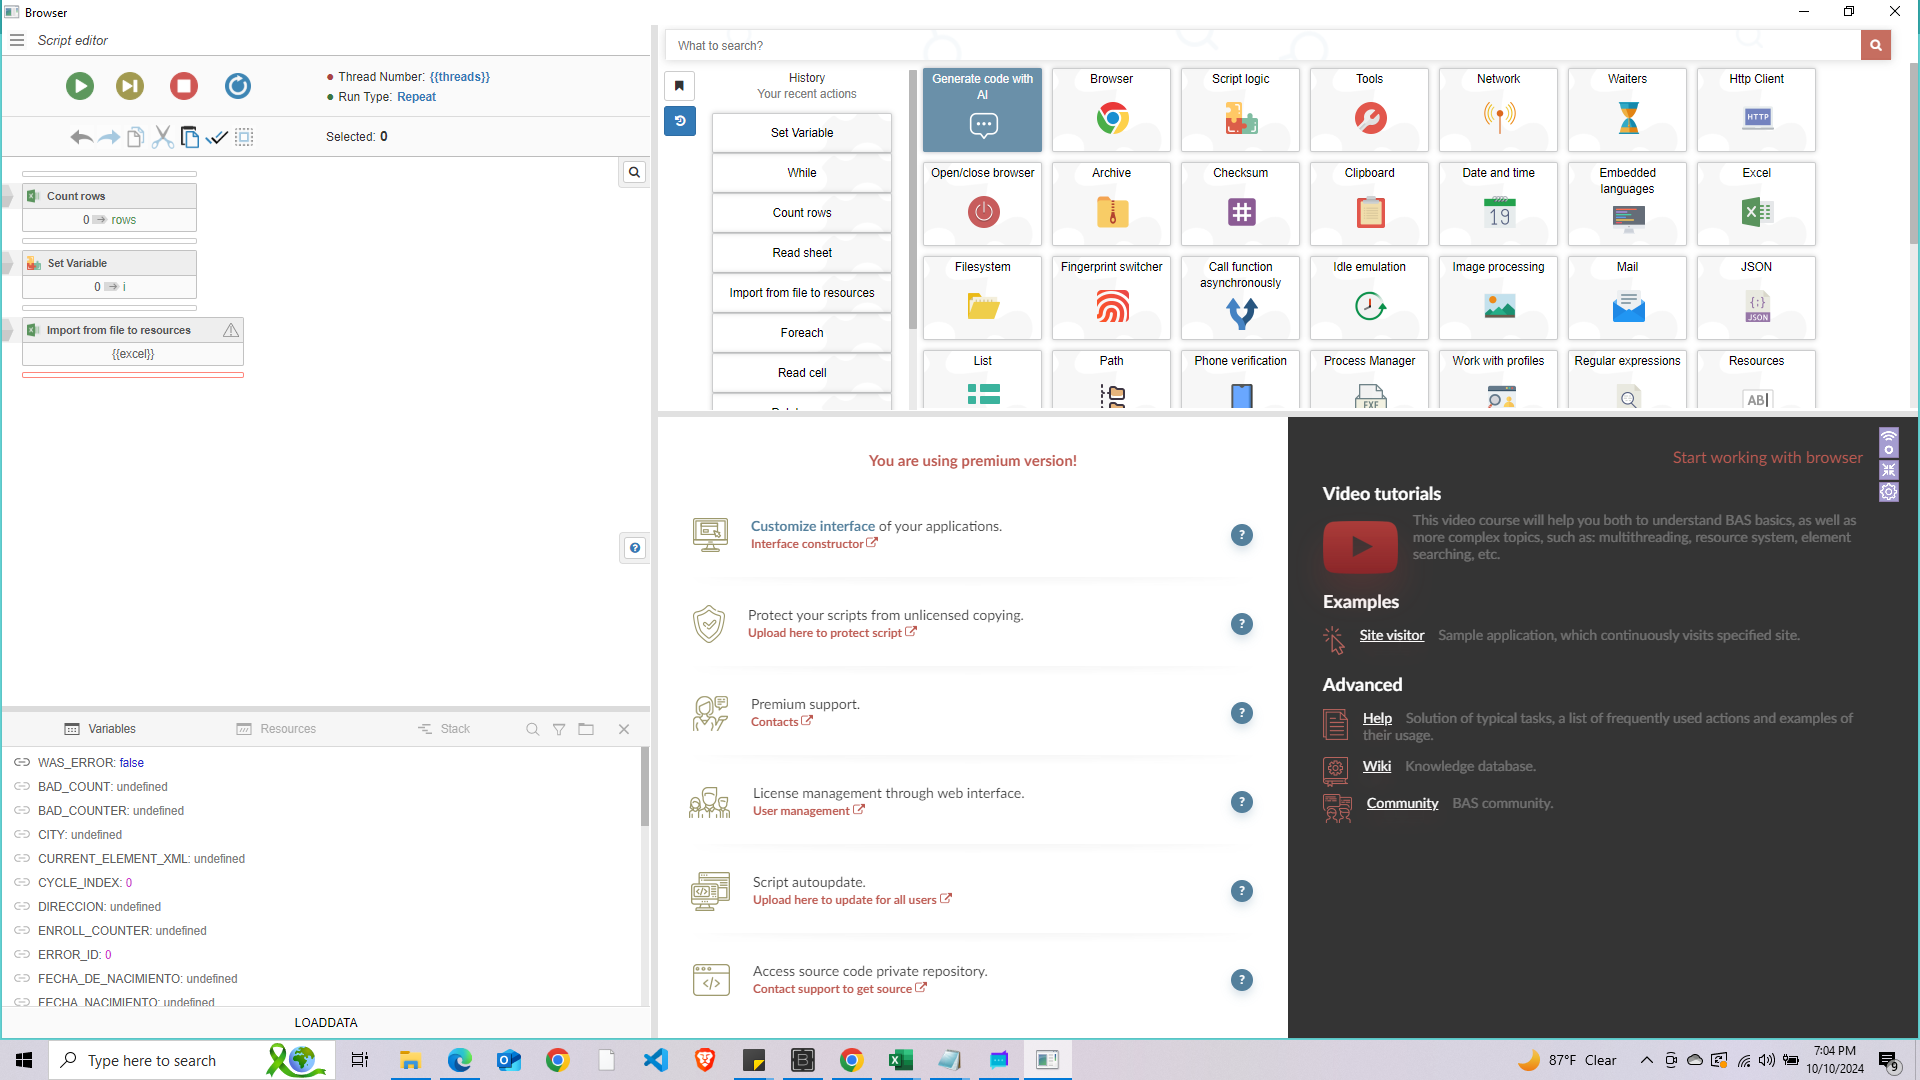Click Generate code with AI tile

click(982, 109)
